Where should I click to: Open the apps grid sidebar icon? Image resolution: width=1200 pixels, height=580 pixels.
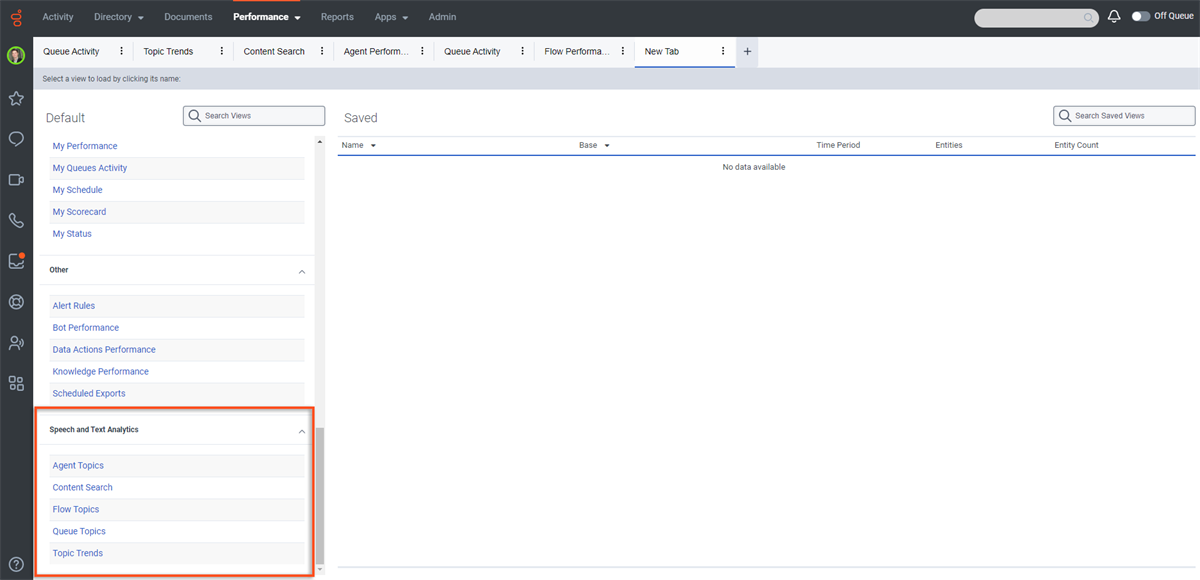click(x=15, y=383)
